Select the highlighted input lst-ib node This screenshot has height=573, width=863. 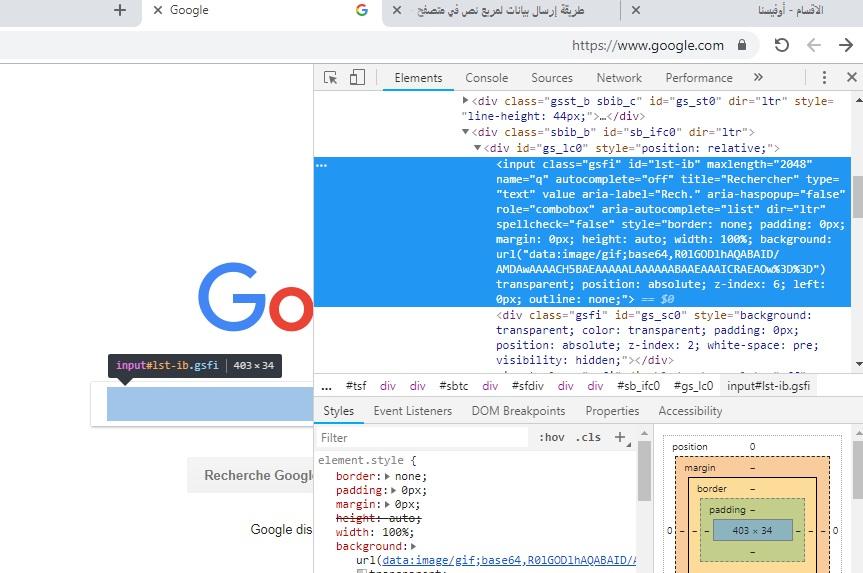[582, 232]
